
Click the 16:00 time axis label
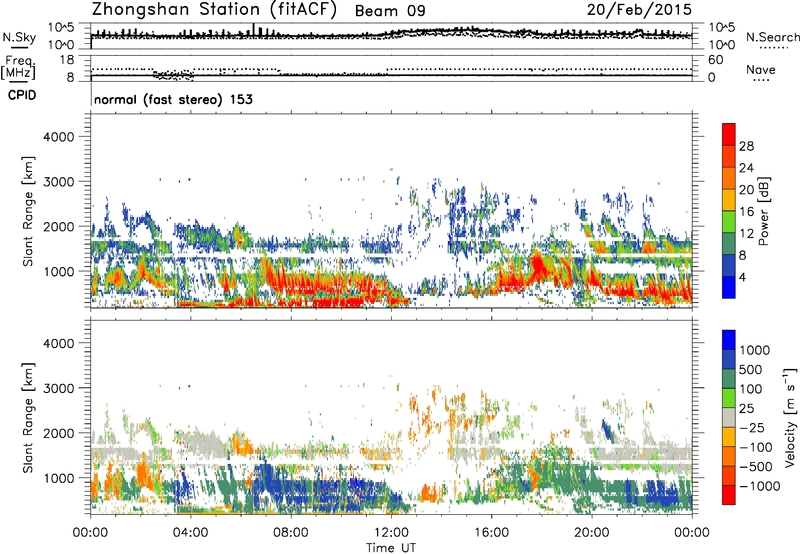[491, 533]
